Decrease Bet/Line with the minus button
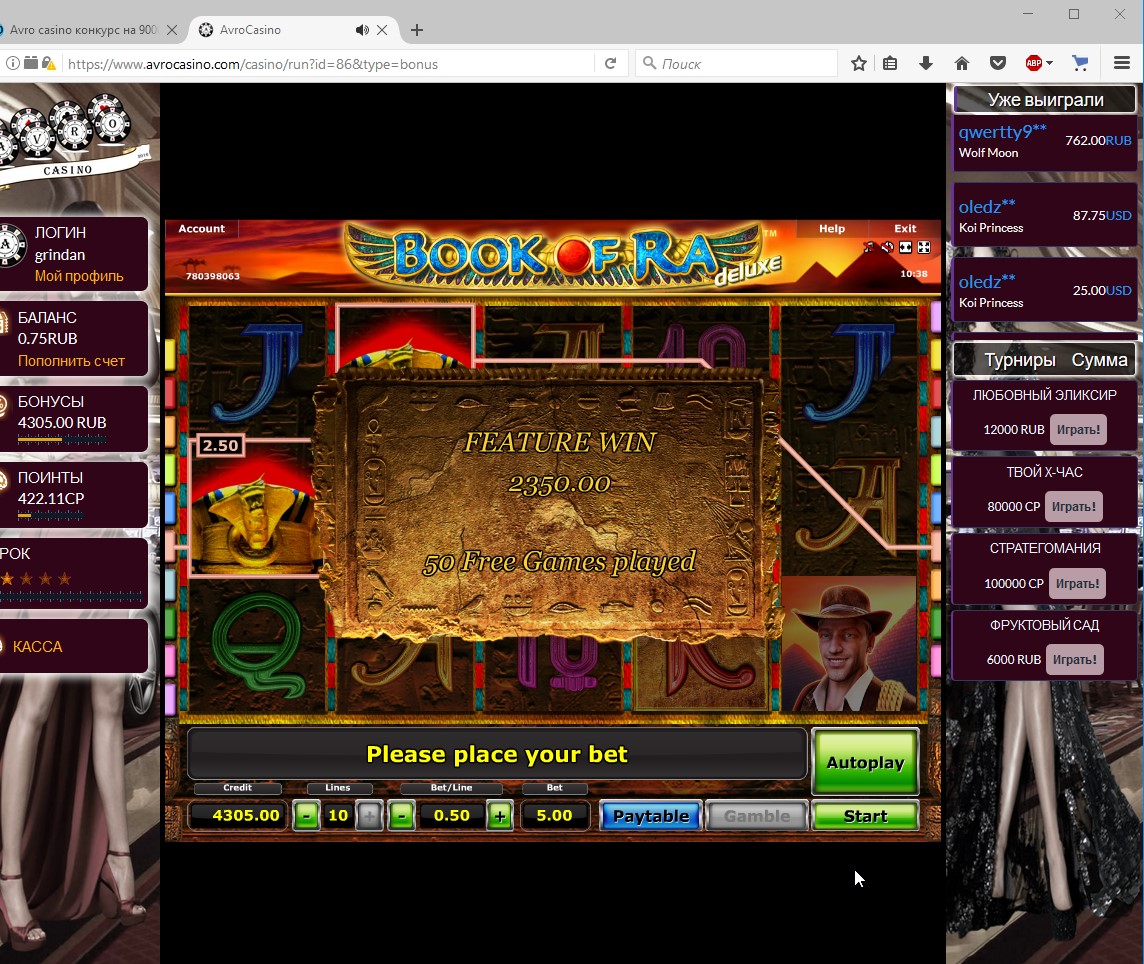The image size is (1144, 964). pos(401,816)
